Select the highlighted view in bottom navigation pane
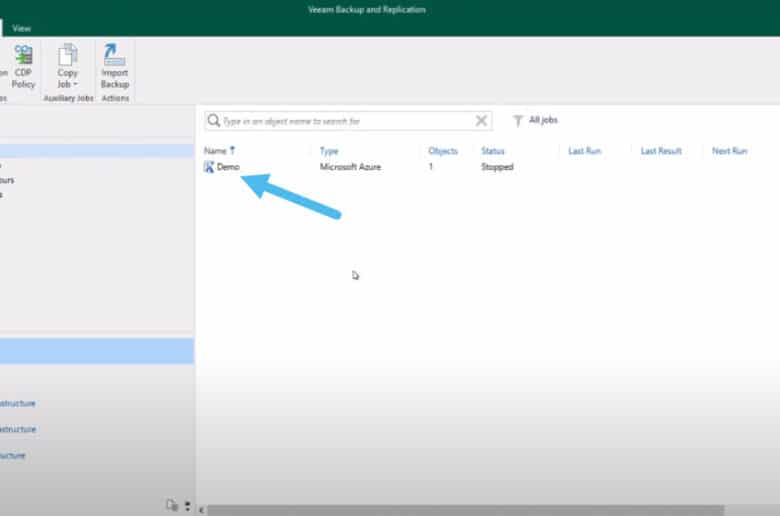Screen dimensions: 780x516 [97, 351]
